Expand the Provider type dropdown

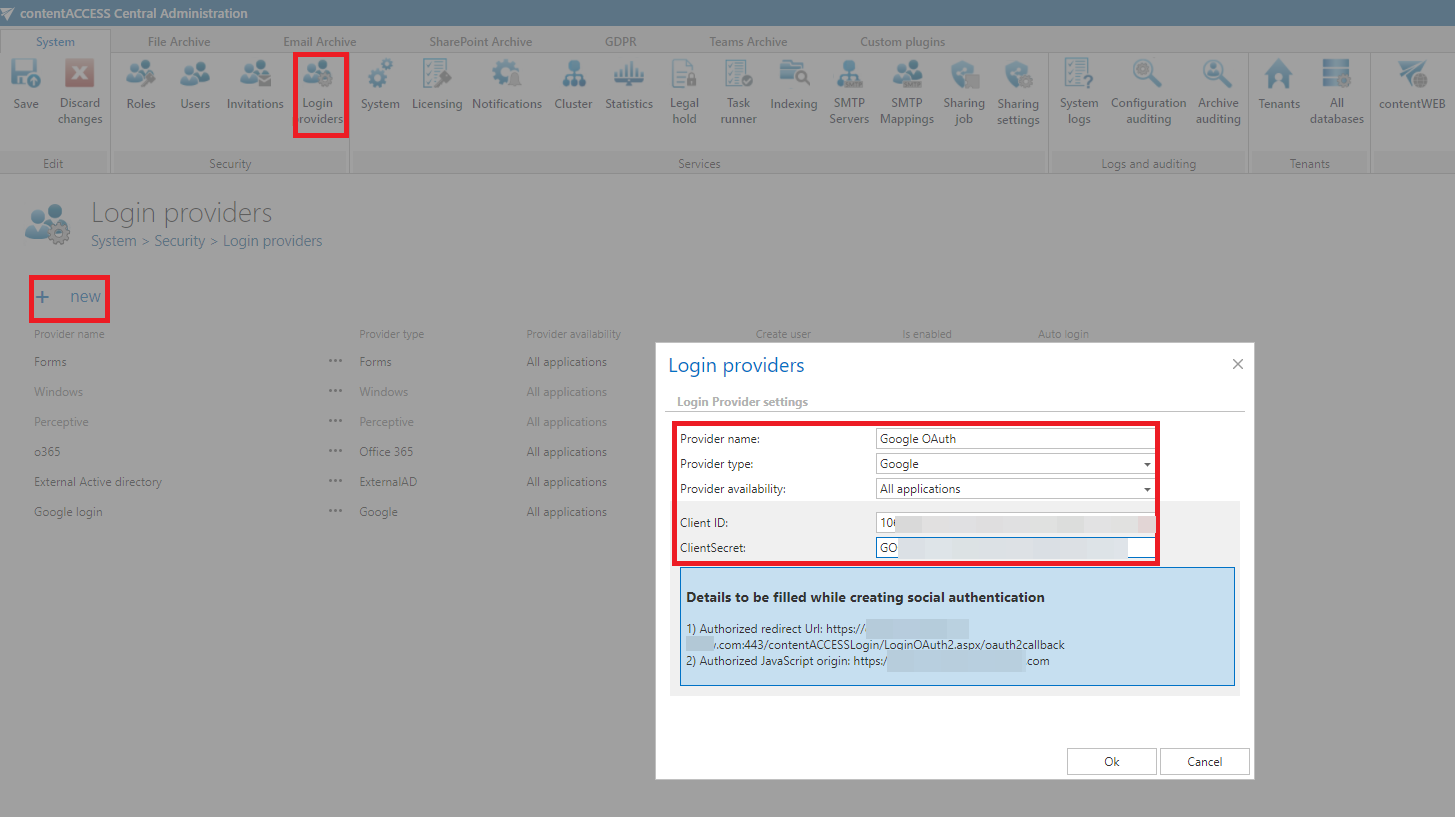1146,464
